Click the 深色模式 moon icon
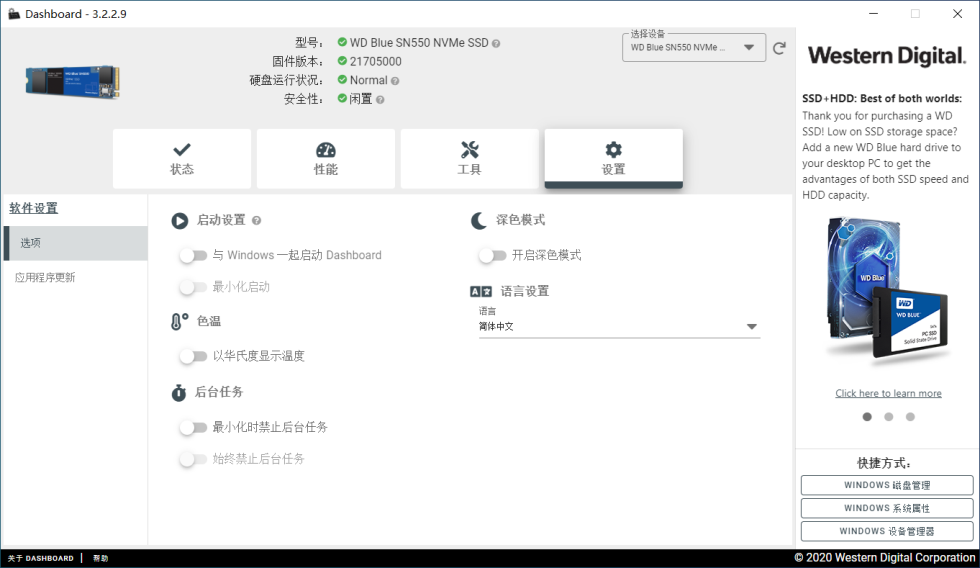The width and height of the screenshot is (980, 568). pyautogui.click(x=479, y=221)
